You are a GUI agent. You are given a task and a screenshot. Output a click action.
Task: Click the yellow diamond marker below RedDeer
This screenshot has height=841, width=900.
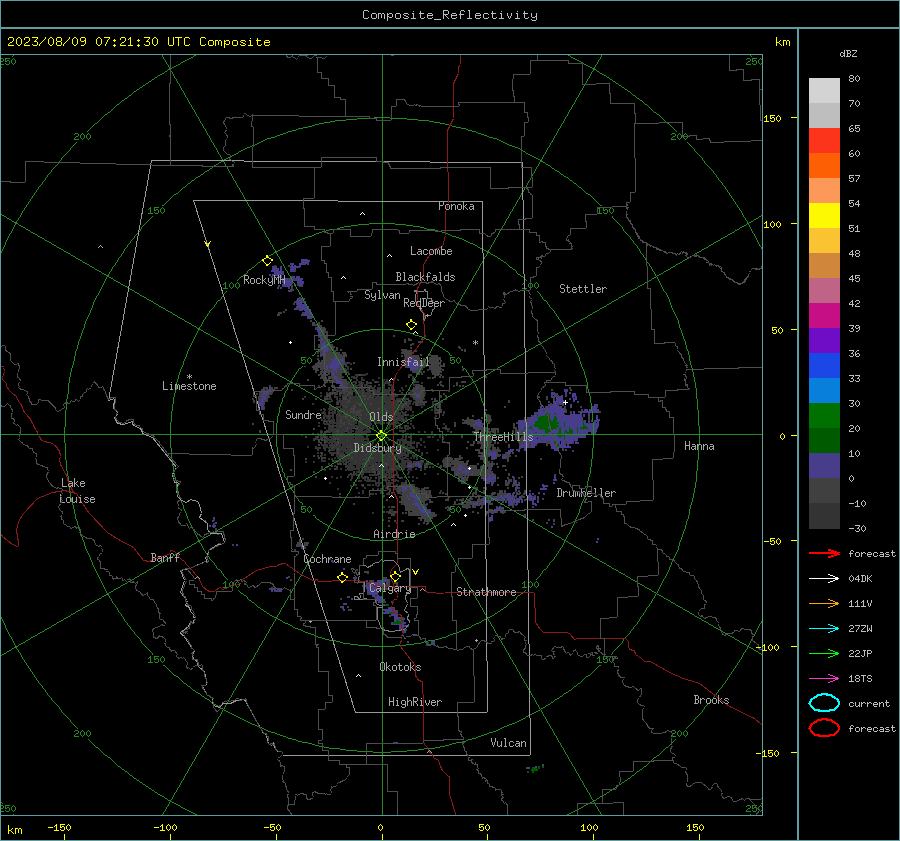[x=411, y=325]
